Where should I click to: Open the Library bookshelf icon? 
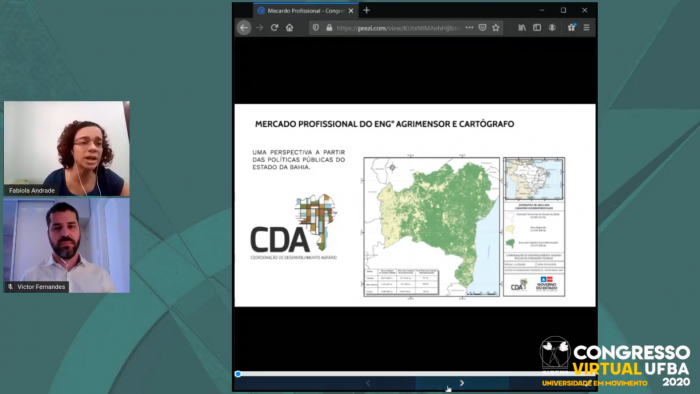point(522,28)
